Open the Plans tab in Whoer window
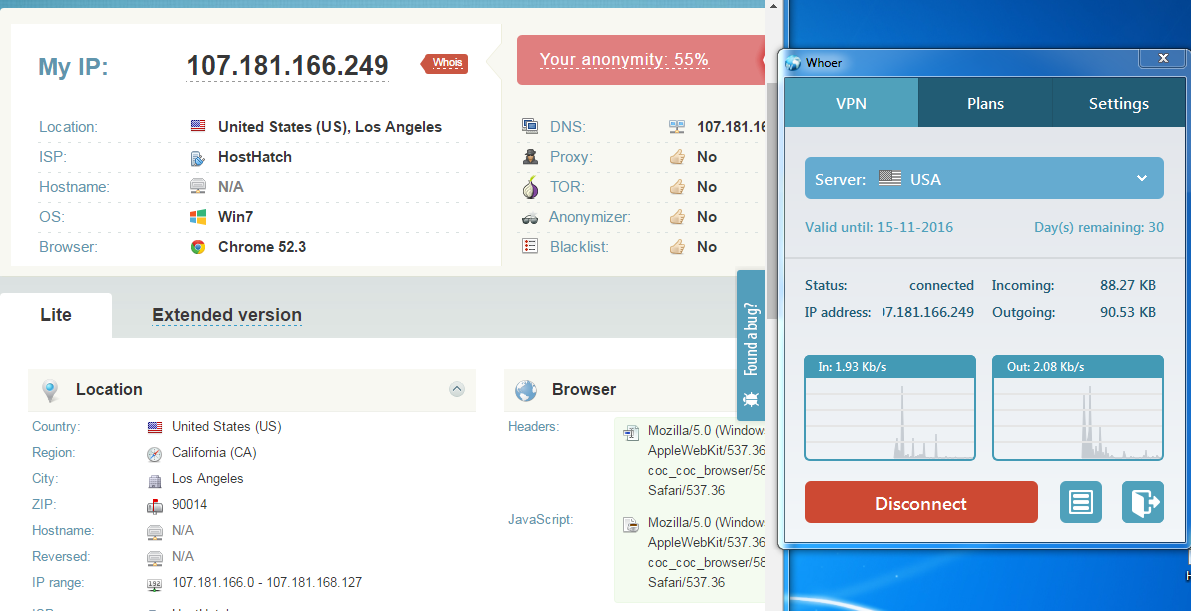The image size is (1191, 611). pyautogui.click(x=985, y=103)
